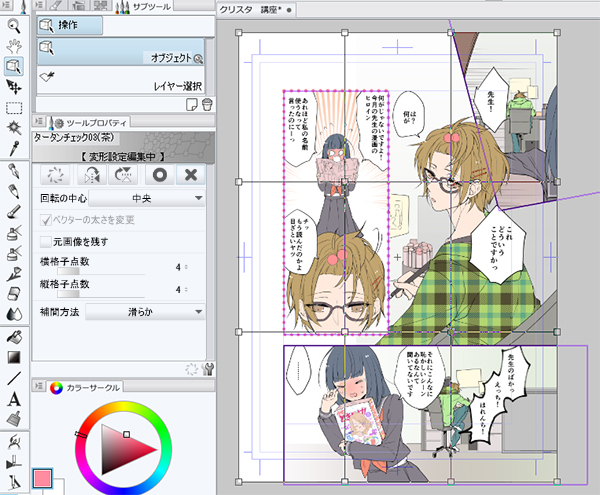Adjust 縦格子点数 stepper arrows
The width and height of the screenshot is (600, 495).
coord(186,290)
